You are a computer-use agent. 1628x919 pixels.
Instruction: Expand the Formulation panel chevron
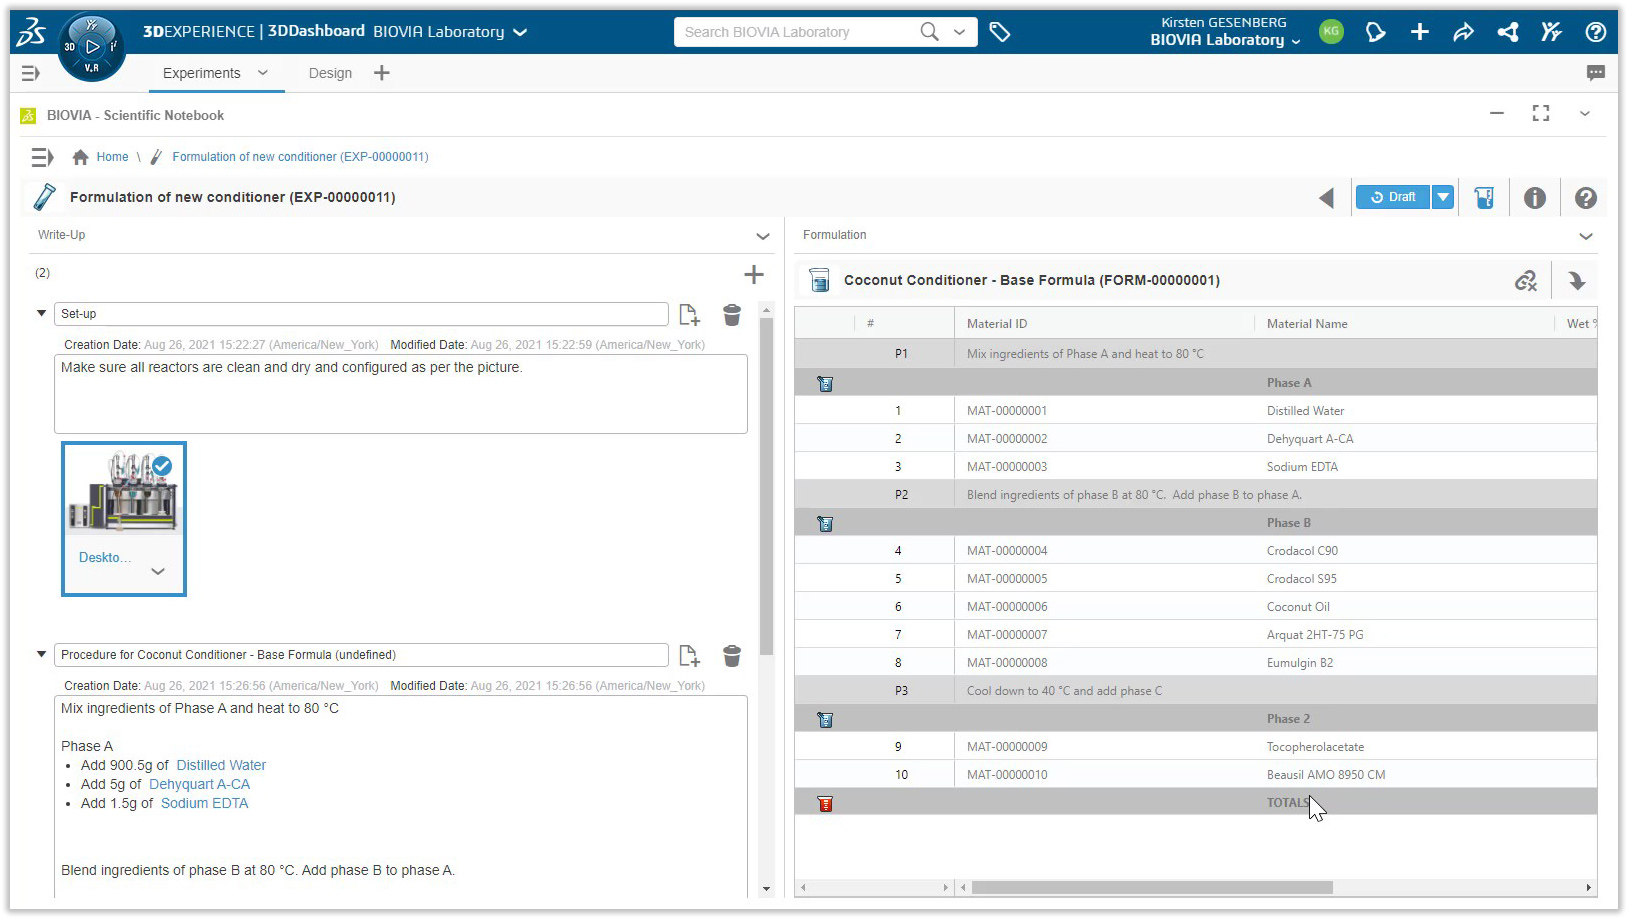click(x=1585, y=236)
